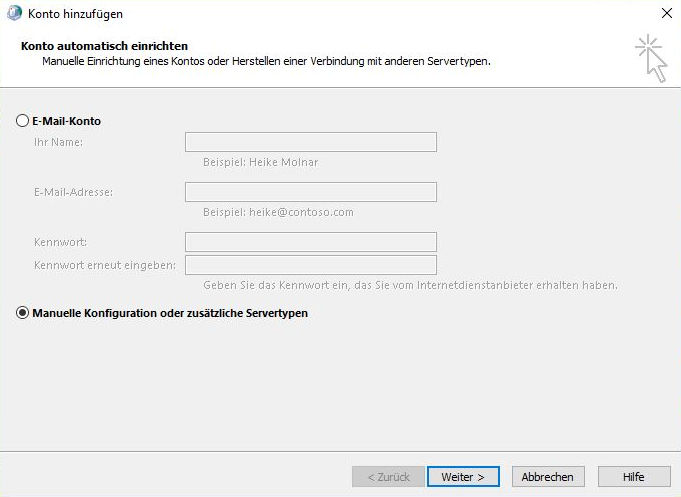The image size is (681, 497).
Task: Click the Konto automatisch einrichten heading
Action: coord(104,46)
